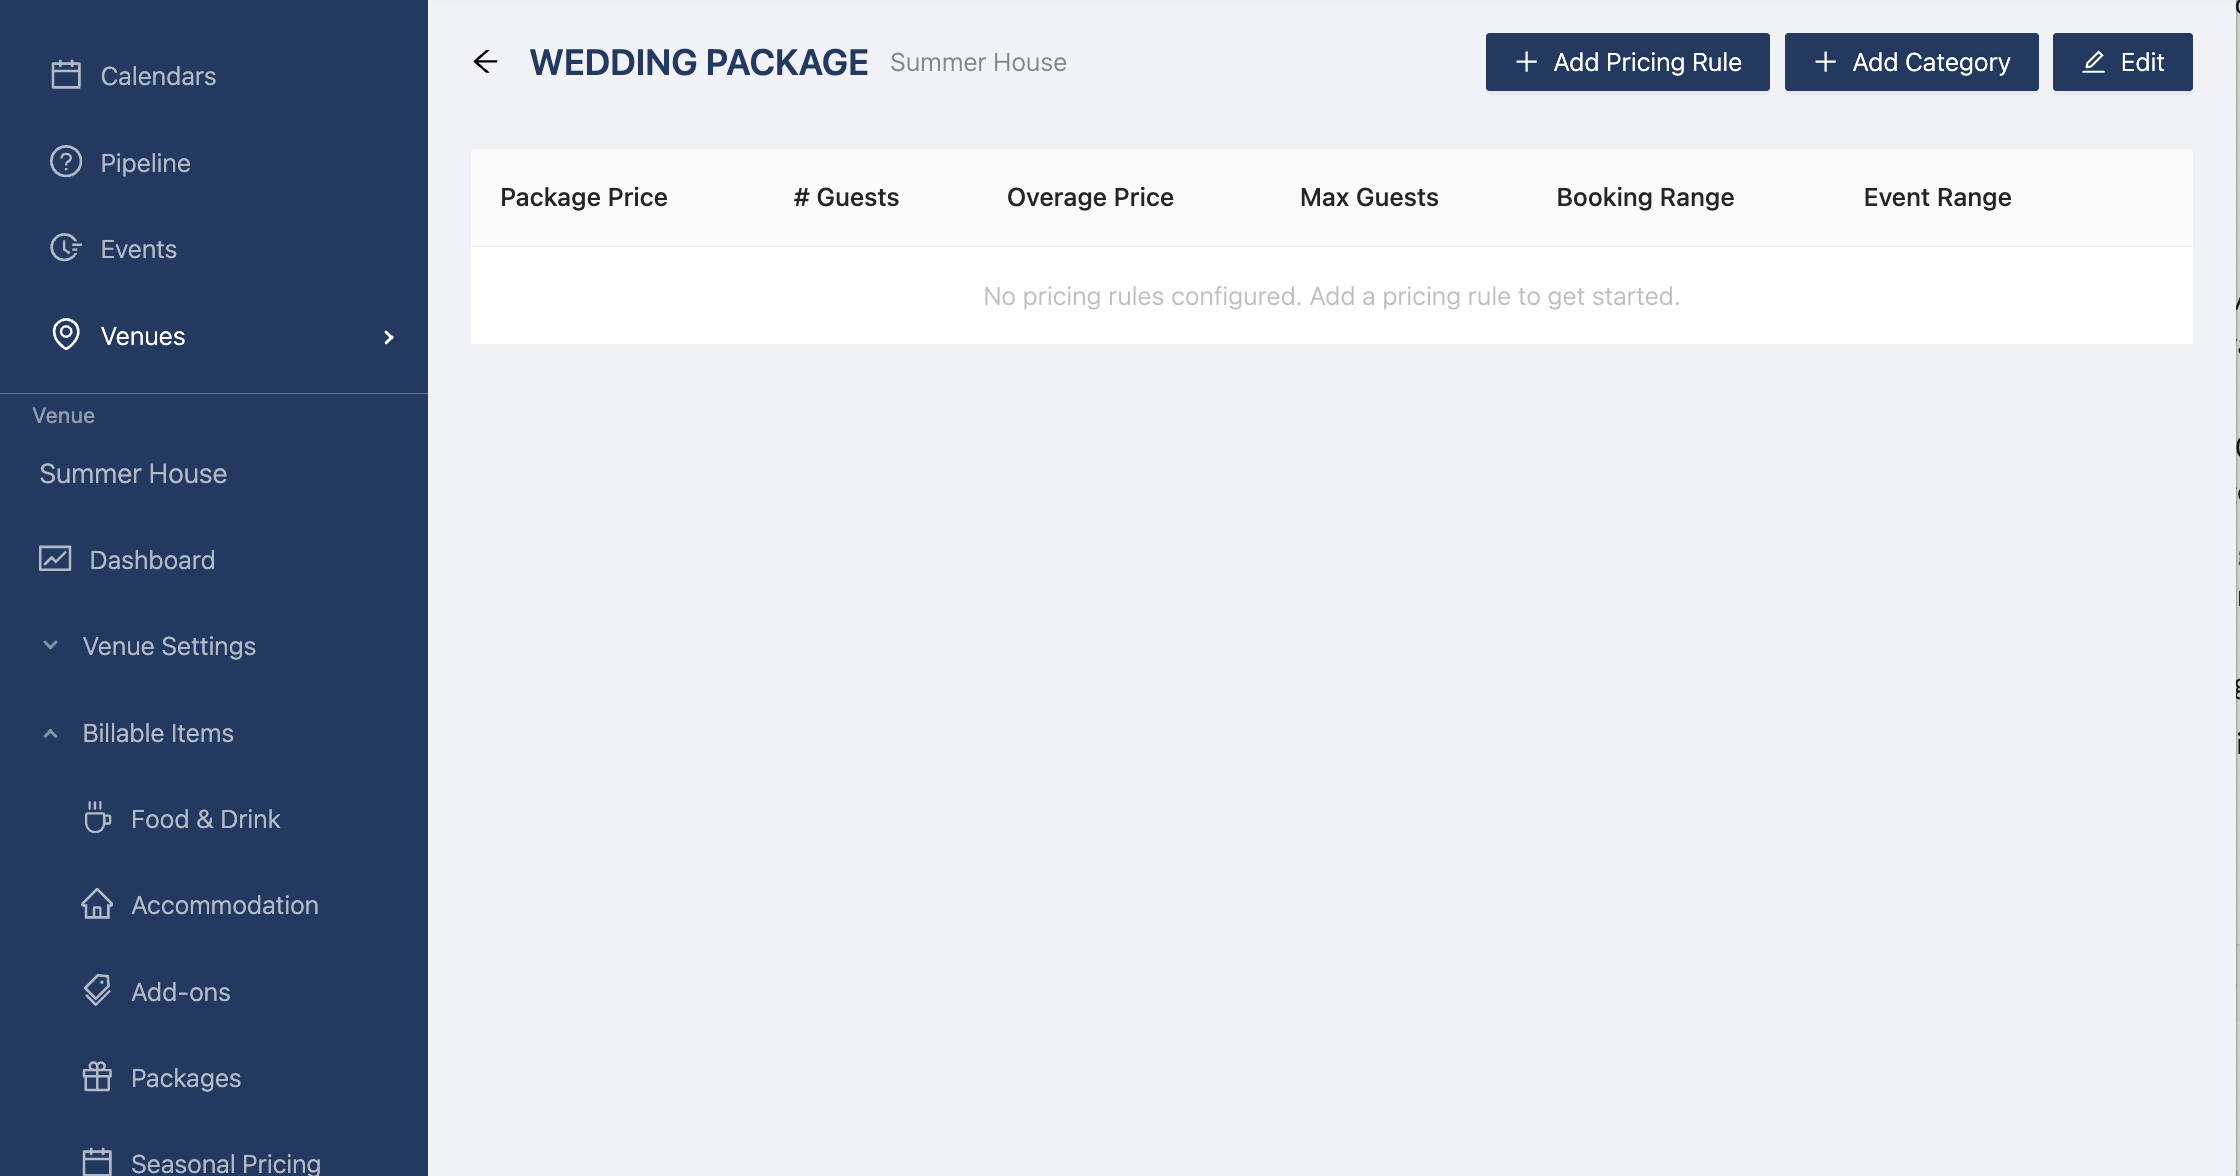Expand the Venues submenu chevron
This screenshot has width=2240, height=1176.
coord(389,337)
